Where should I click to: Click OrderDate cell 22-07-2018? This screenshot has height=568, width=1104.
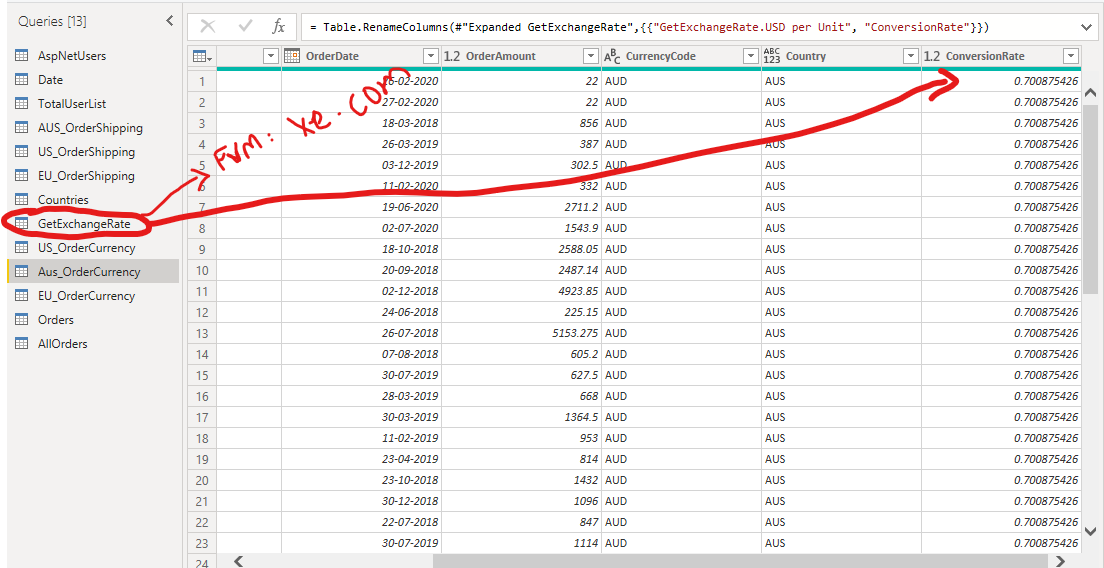pos(361,522)
